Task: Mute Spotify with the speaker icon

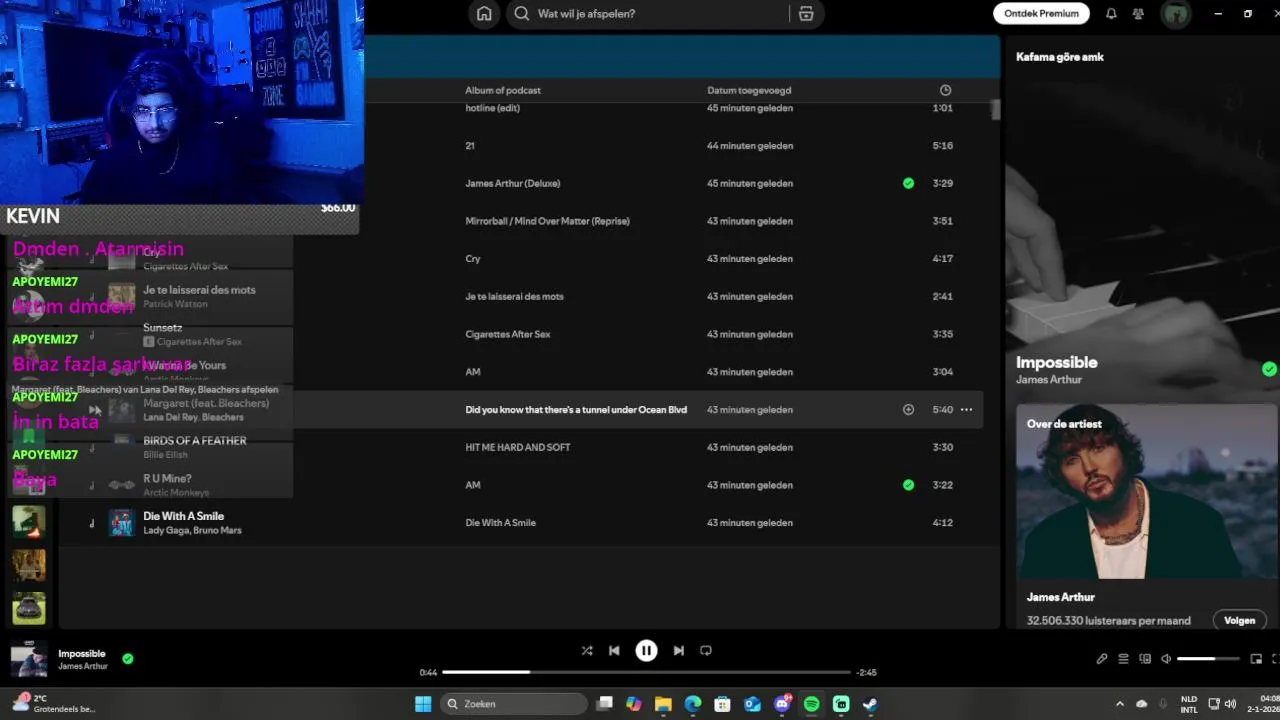Action: [x=1166, y=659]
